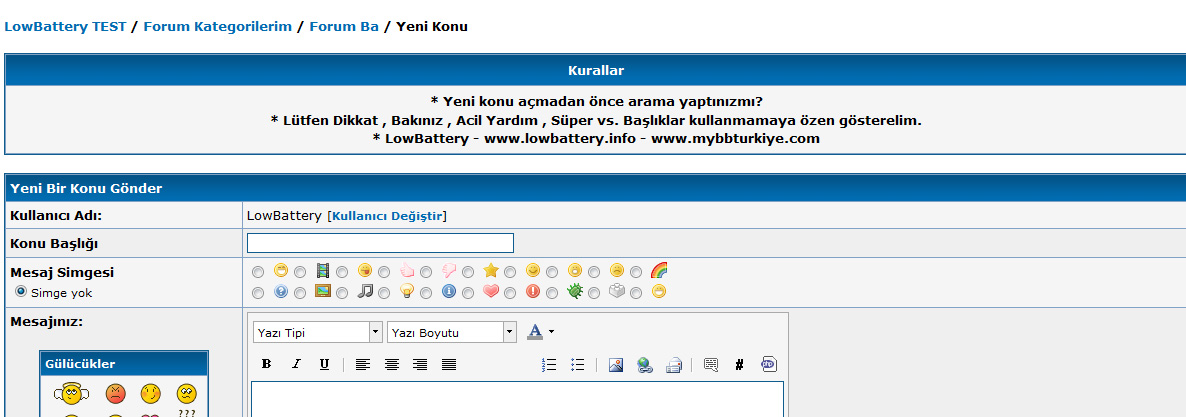Image resolution: width=1186 pixels, height=417 pixels.
Task: Toggle bold formatting in the editor
Action: click(x=266, y=365)
